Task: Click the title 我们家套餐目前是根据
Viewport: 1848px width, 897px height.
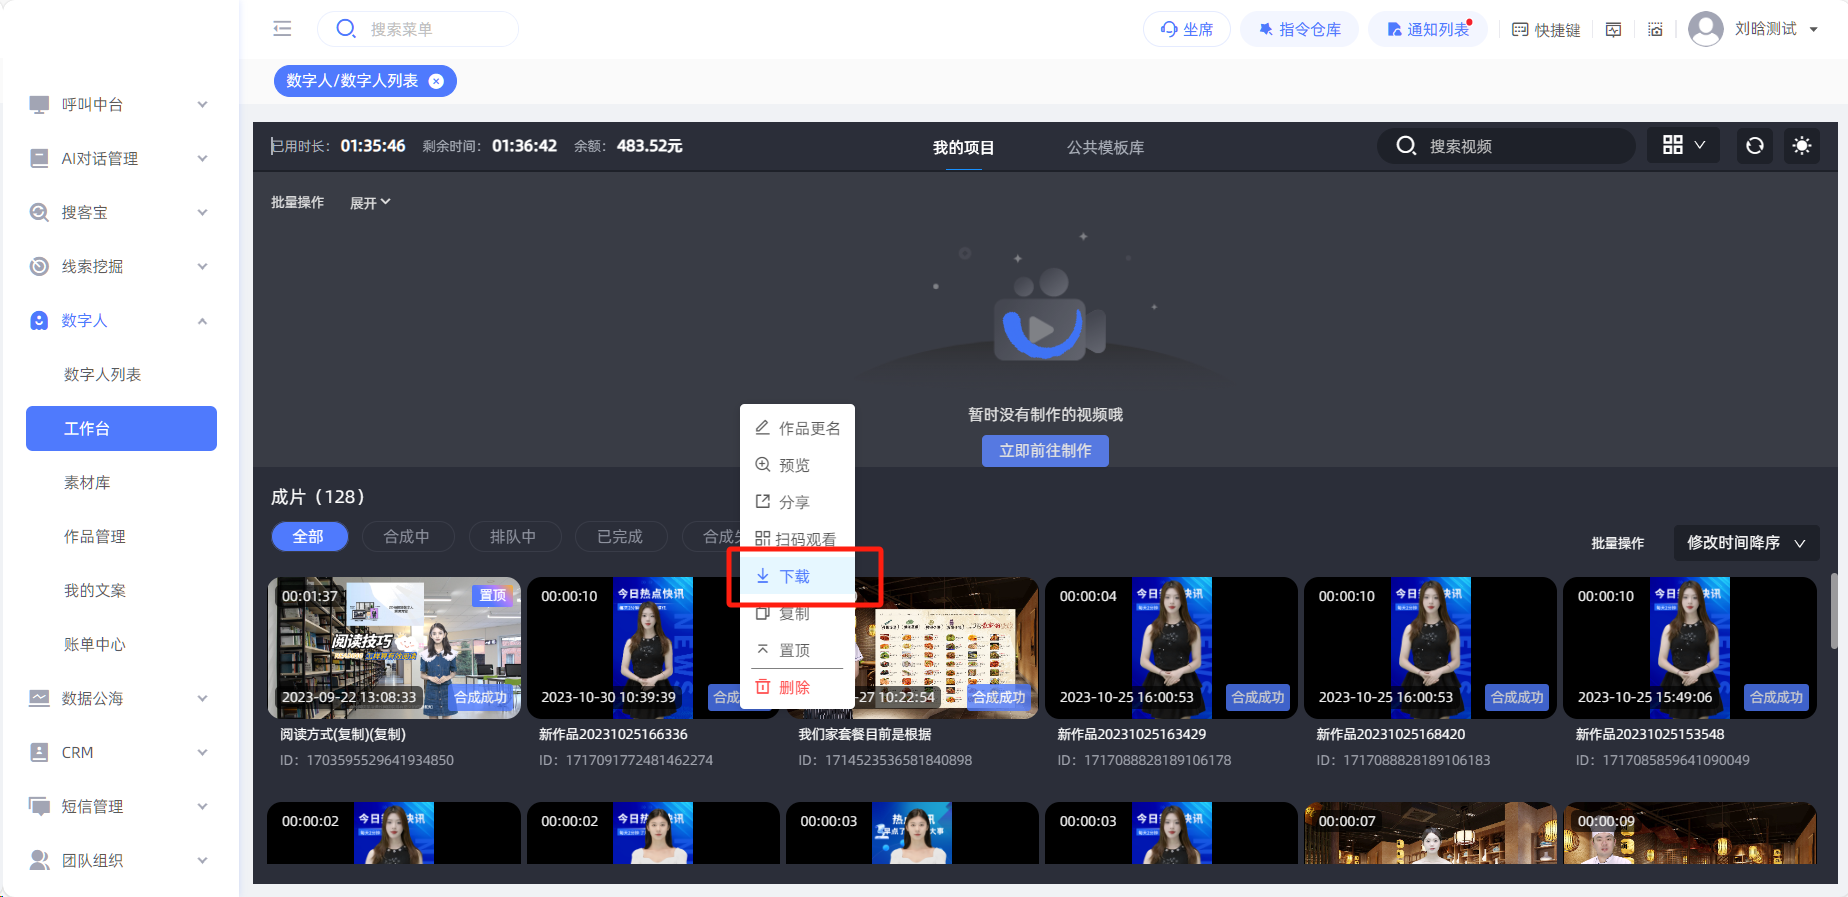Action: point(865,734)
